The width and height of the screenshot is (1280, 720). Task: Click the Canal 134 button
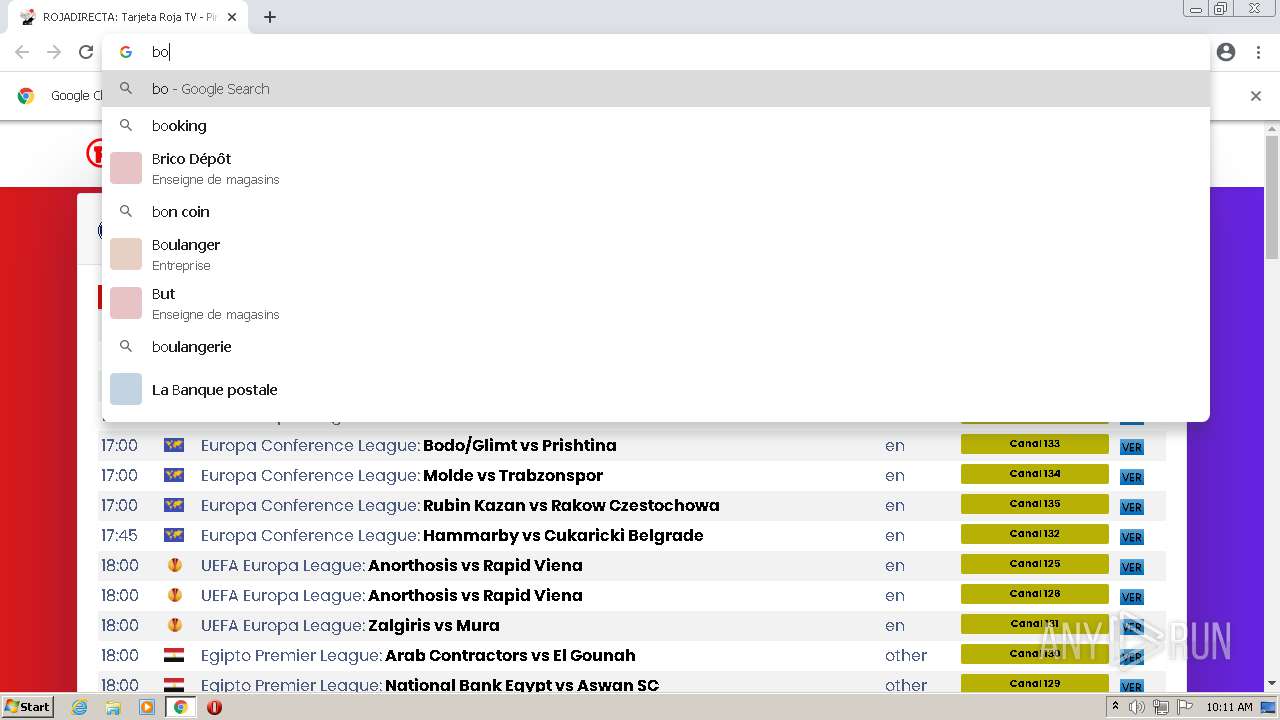tap(1034, 474)
